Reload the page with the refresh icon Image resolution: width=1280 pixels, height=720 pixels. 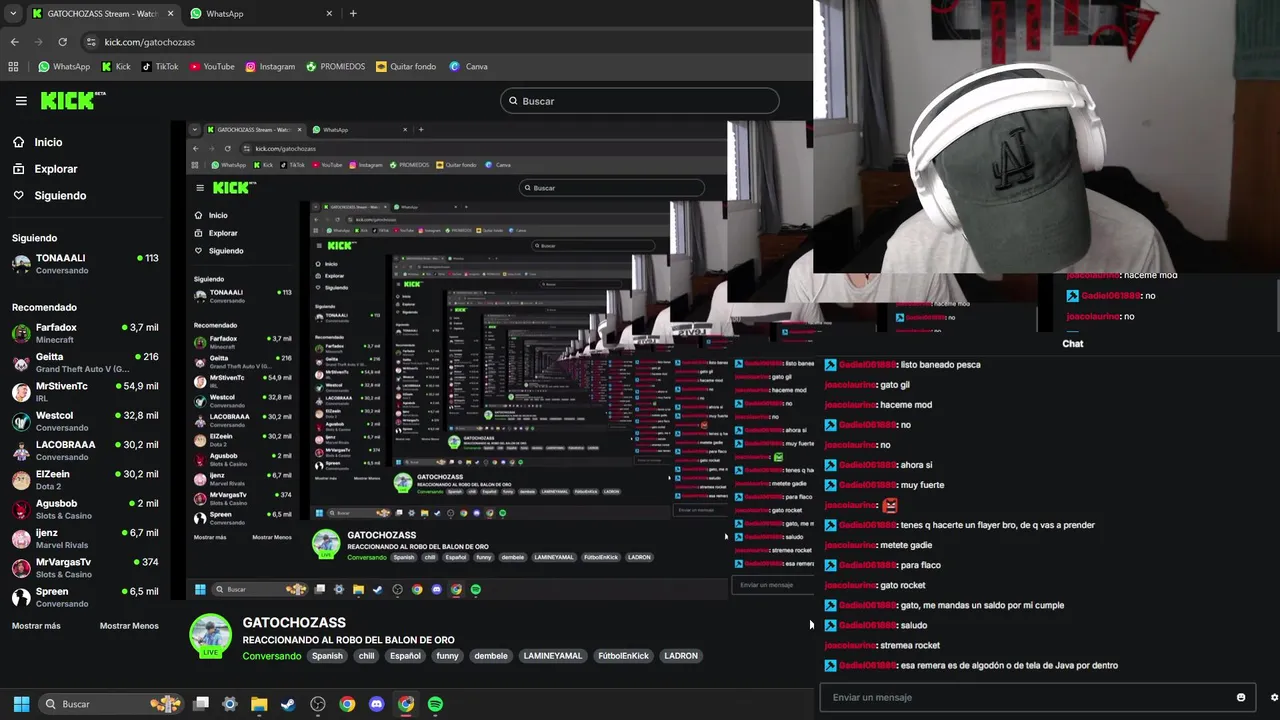point(62,42)
